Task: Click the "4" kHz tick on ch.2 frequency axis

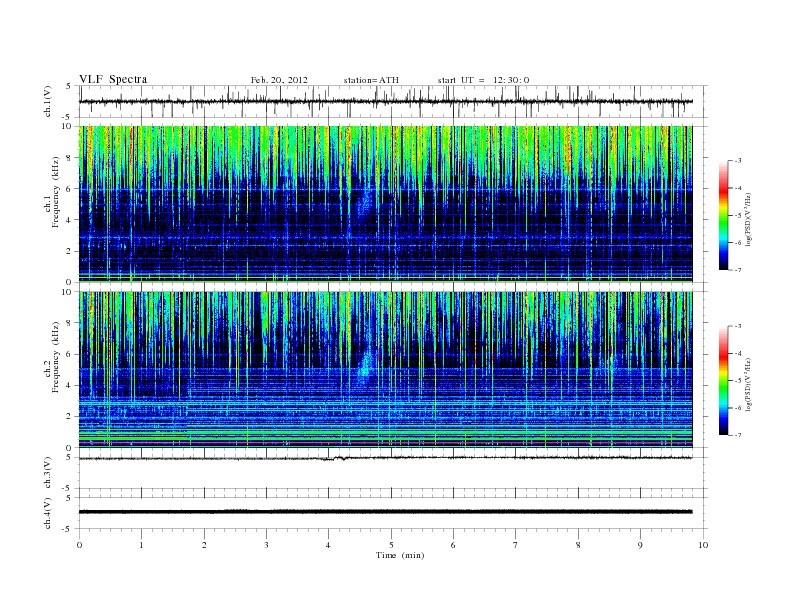Action: tap(69, 386)
